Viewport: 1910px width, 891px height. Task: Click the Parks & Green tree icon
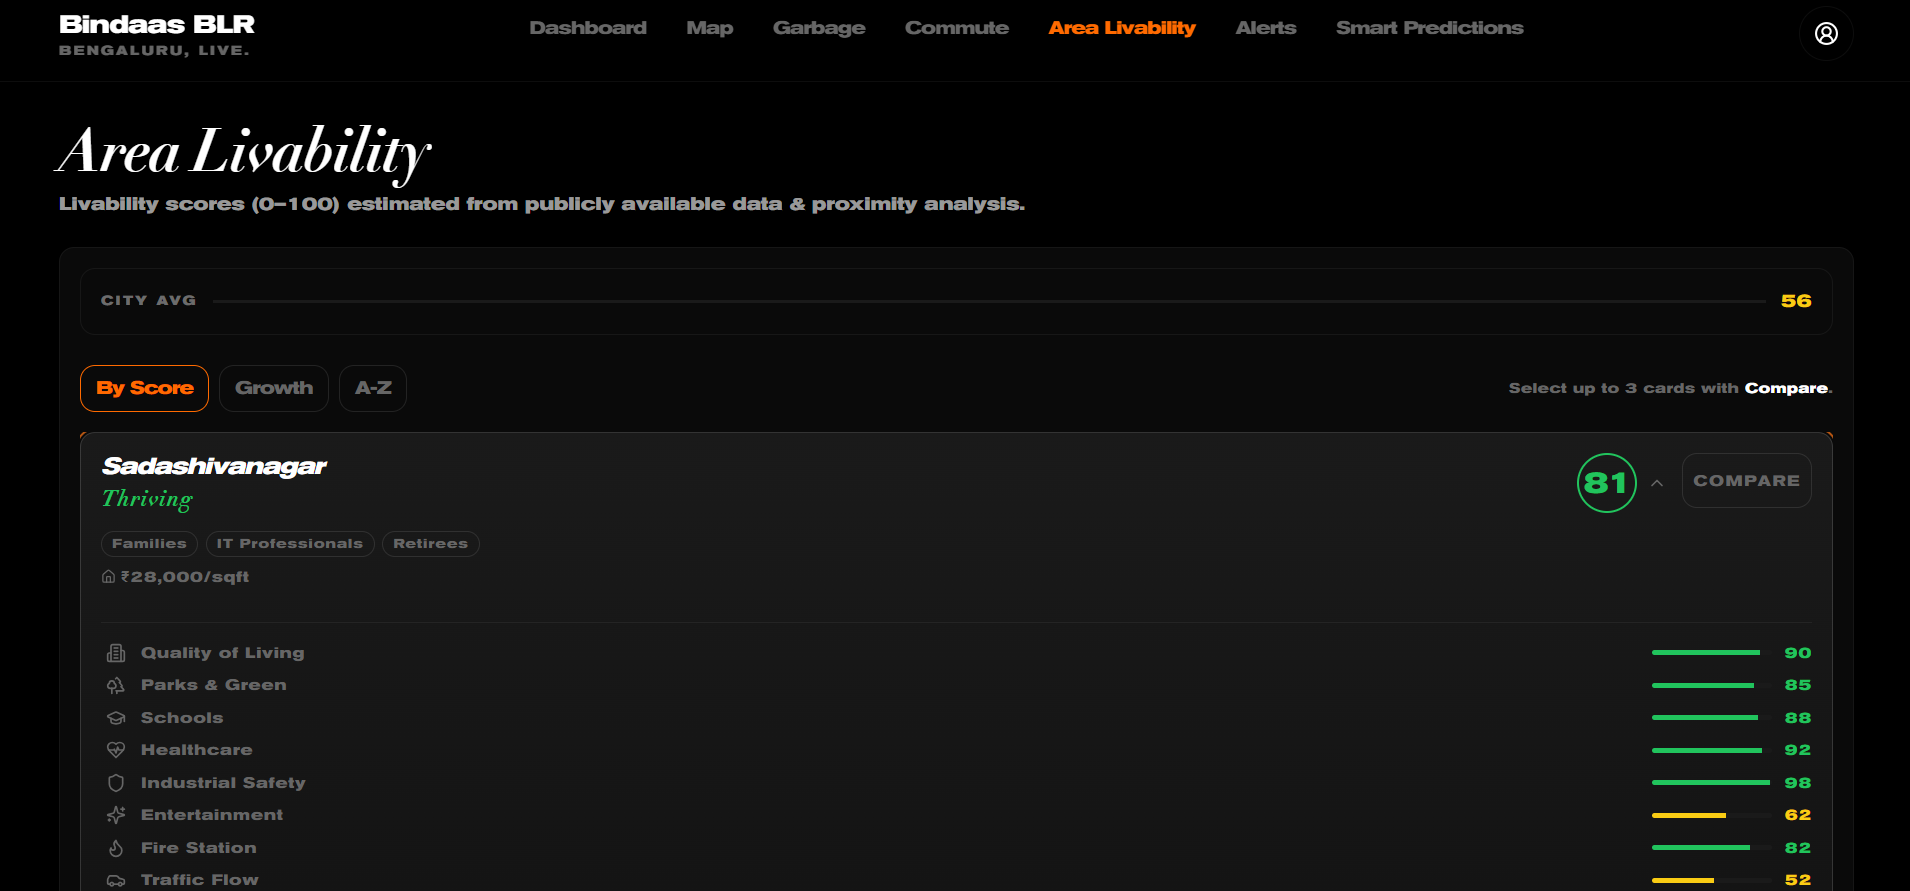(116, 685)
